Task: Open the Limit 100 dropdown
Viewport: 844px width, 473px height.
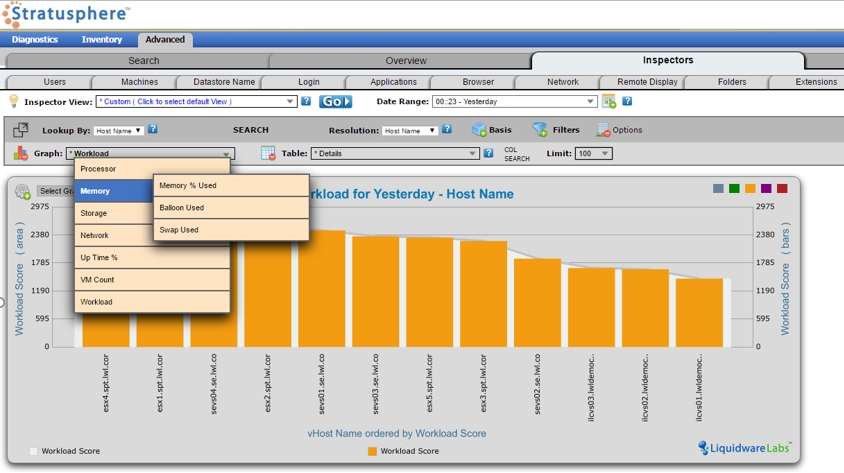Action: 594,153
